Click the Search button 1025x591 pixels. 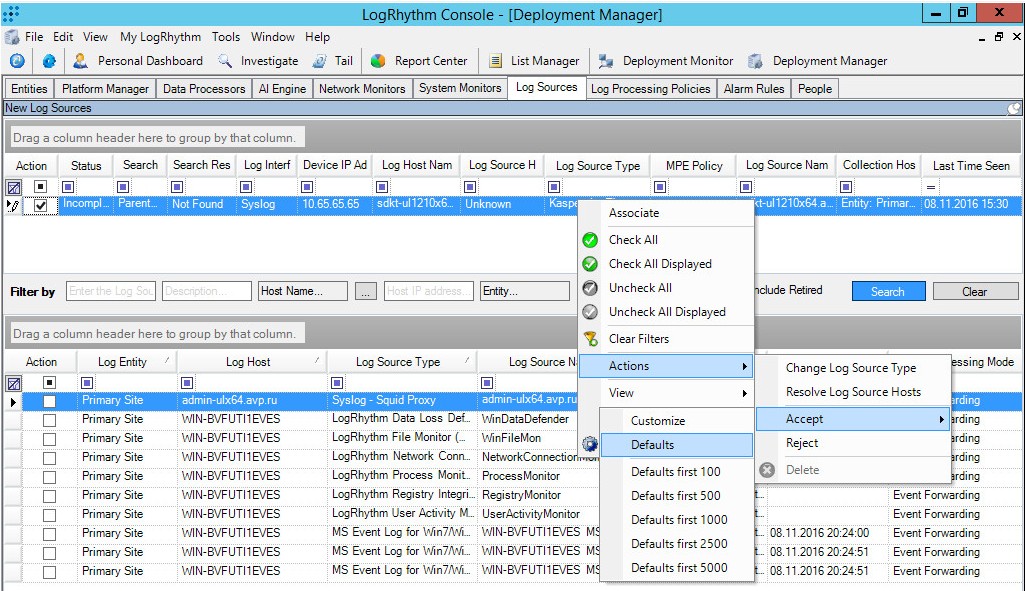pyautogui.click(x=888, y=291)
